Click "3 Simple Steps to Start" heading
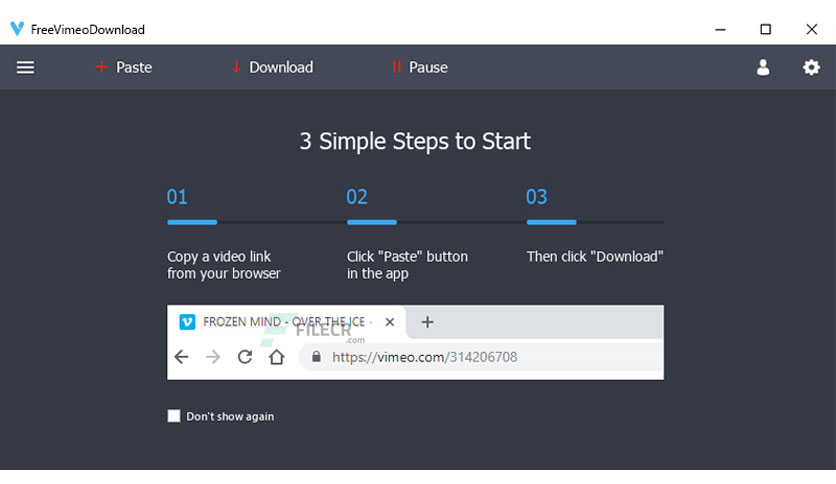The height and width of the screenshot is (484, 836). tap(415, 141)
